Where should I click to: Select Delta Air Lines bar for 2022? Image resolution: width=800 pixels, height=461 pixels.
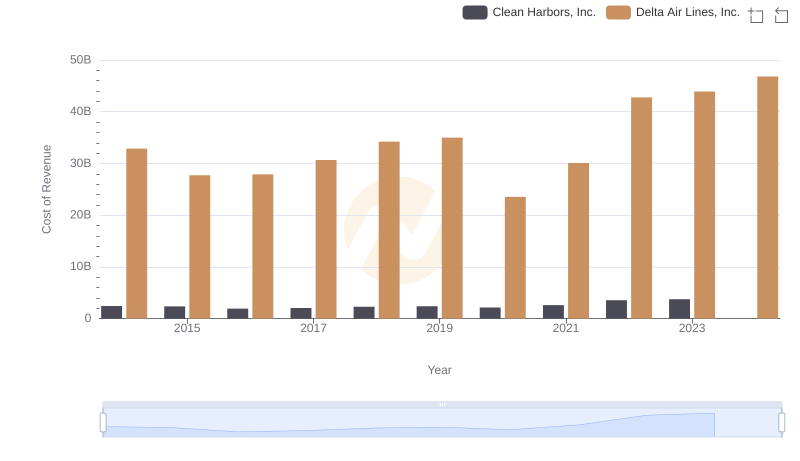pos(641,208)
